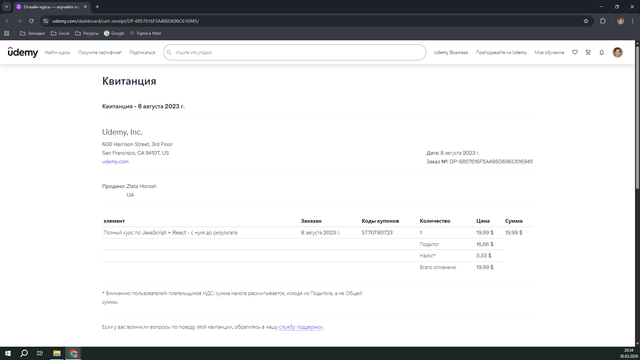640x360 pixels.
Task: Switch to Chrome in the taskbar
Action: (73, 353)
